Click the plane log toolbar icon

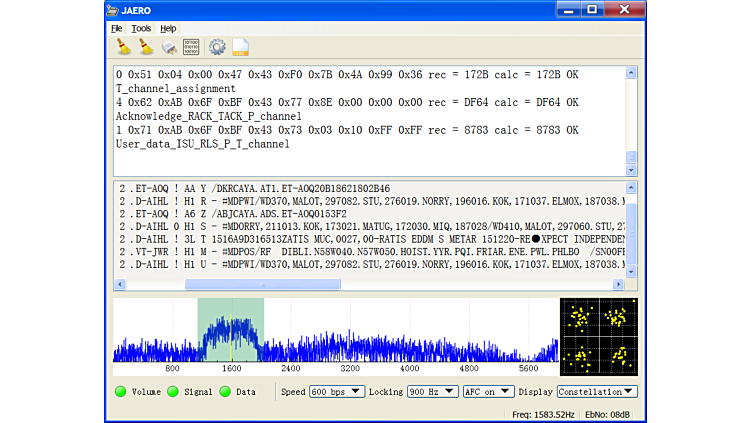click(169, 47)
